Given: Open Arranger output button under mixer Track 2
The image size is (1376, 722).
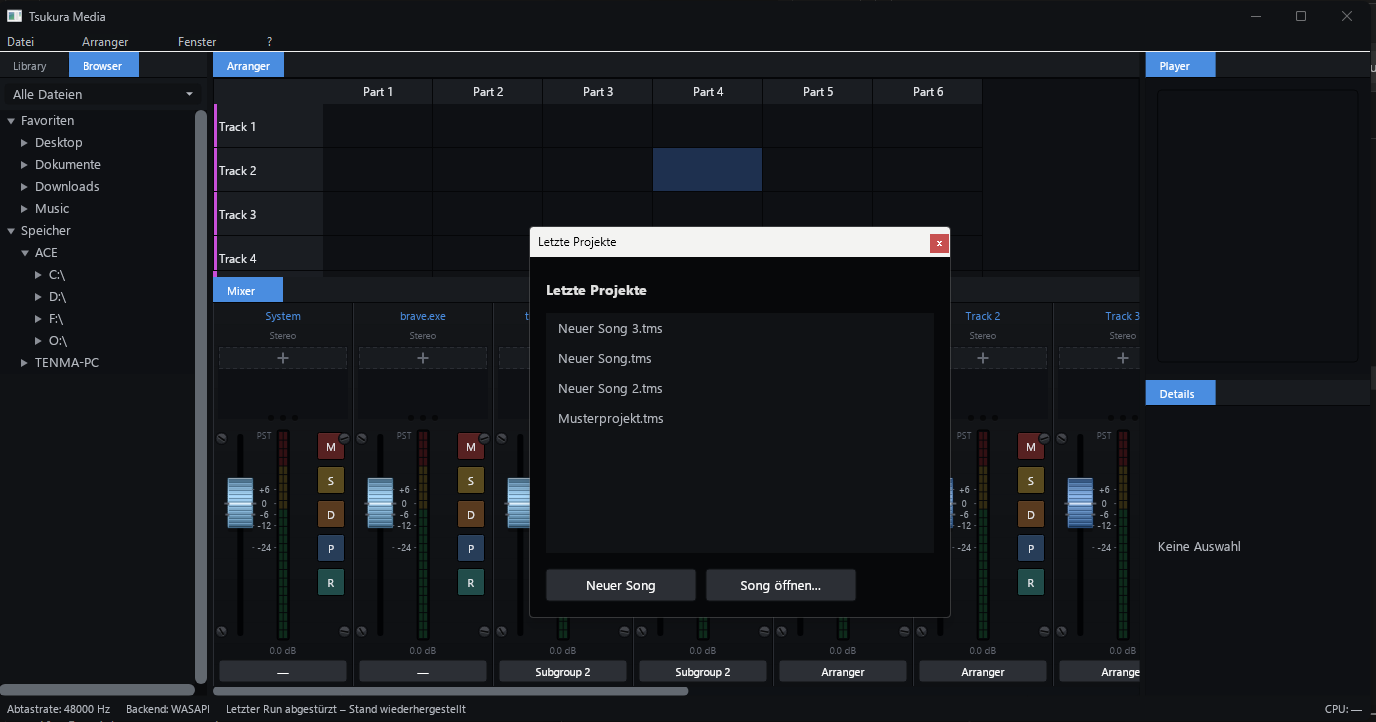Looking at the screenshot, I should (x=983, y=672).
